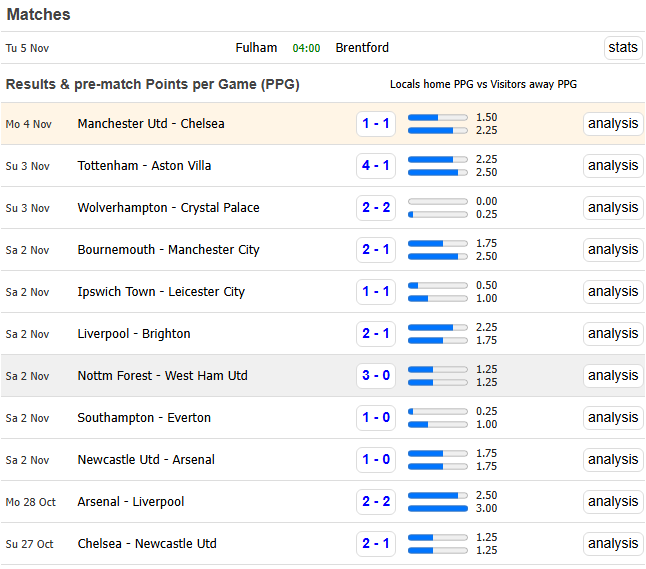The image size is (646, 569).
Task: Click Ipswich Town's 0.50 home PPG bar
Action: pos(438,286)
